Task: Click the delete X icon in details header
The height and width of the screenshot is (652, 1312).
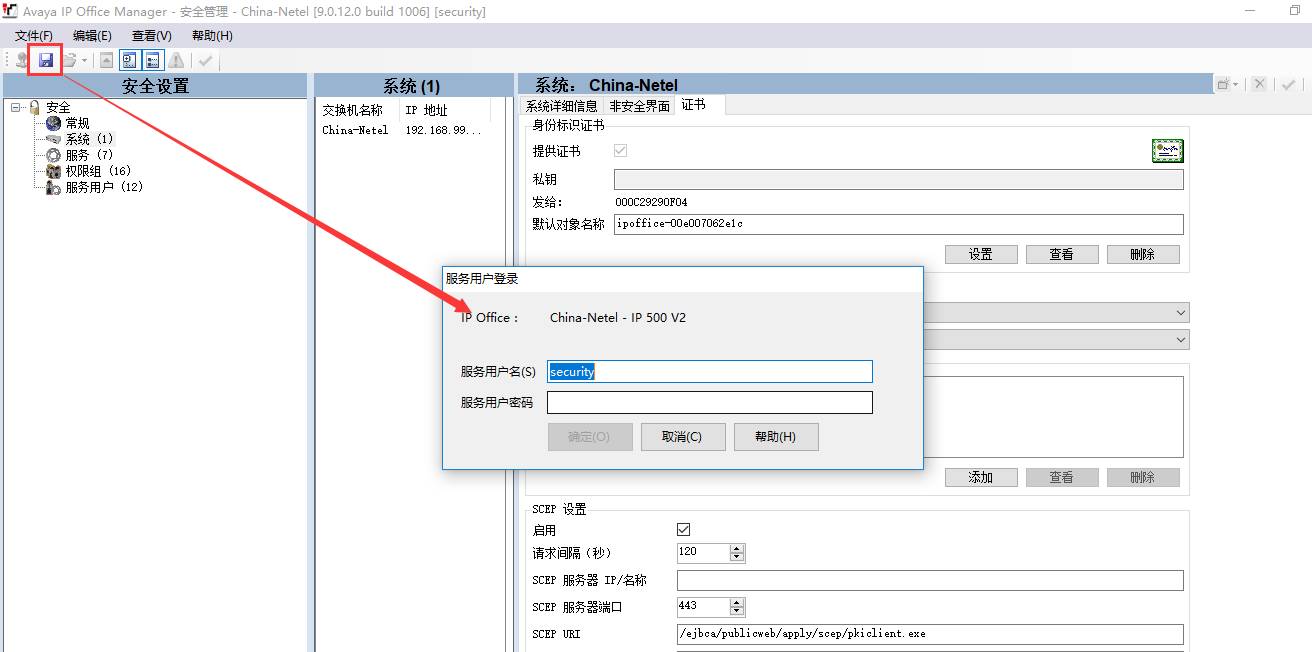Action: coord(1260,85)
